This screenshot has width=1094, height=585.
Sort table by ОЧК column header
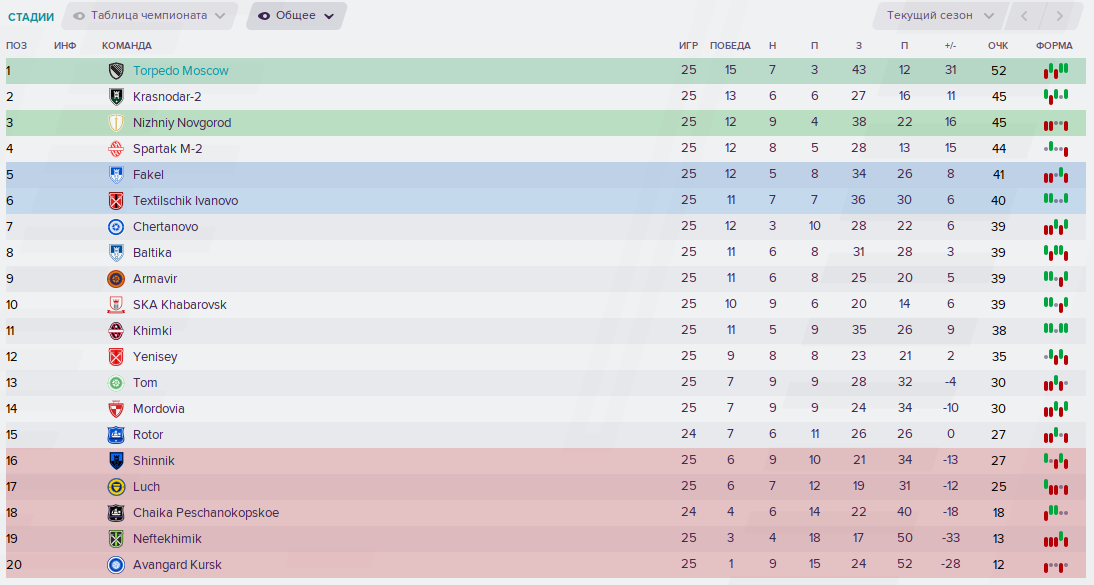coord(998,45)
